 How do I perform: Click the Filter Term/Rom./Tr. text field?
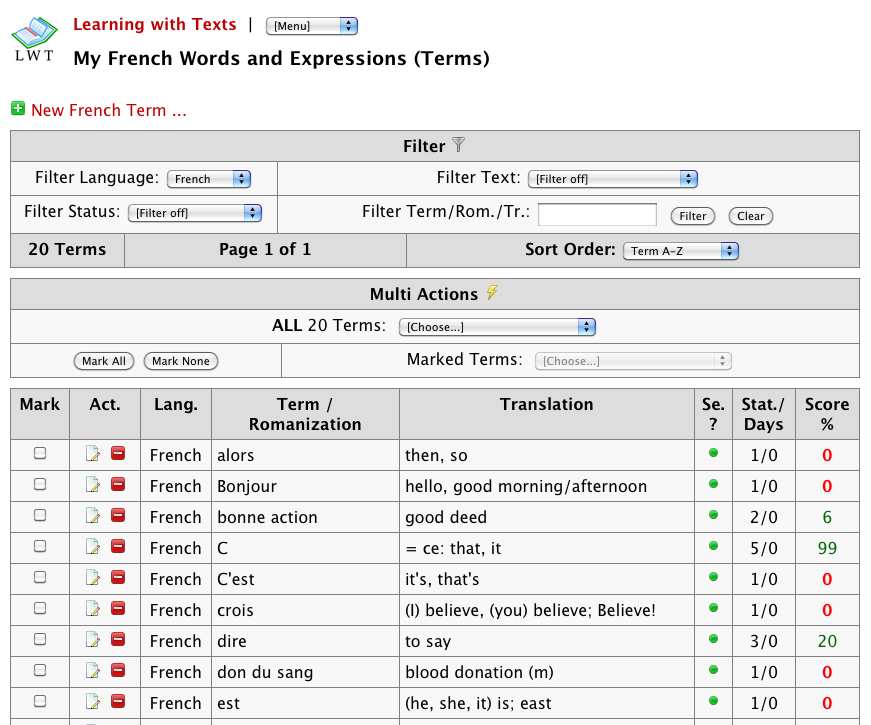pos(597,214)
